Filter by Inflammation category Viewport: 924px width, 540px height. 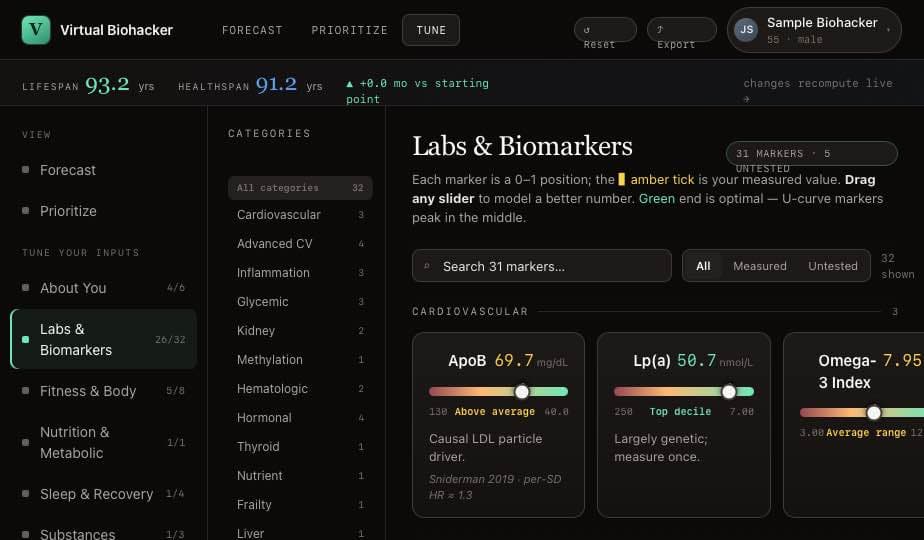[300, 272]
